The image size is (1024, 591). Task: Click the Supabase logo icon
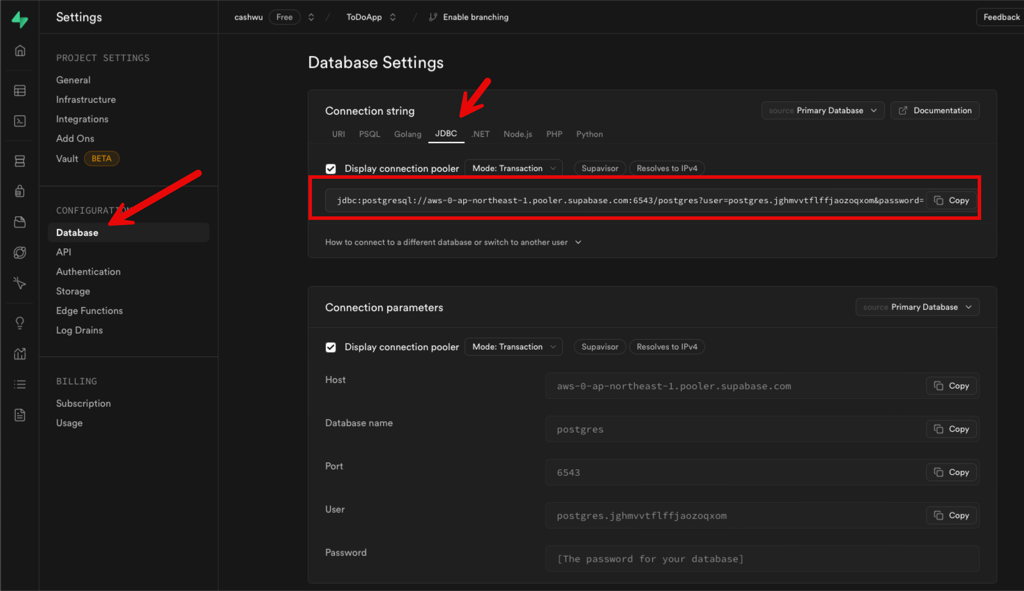19,19
